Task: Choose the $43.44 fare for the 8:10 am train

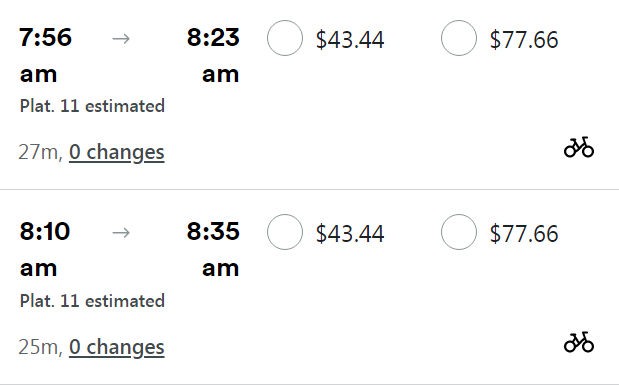Action: (285, 232)
